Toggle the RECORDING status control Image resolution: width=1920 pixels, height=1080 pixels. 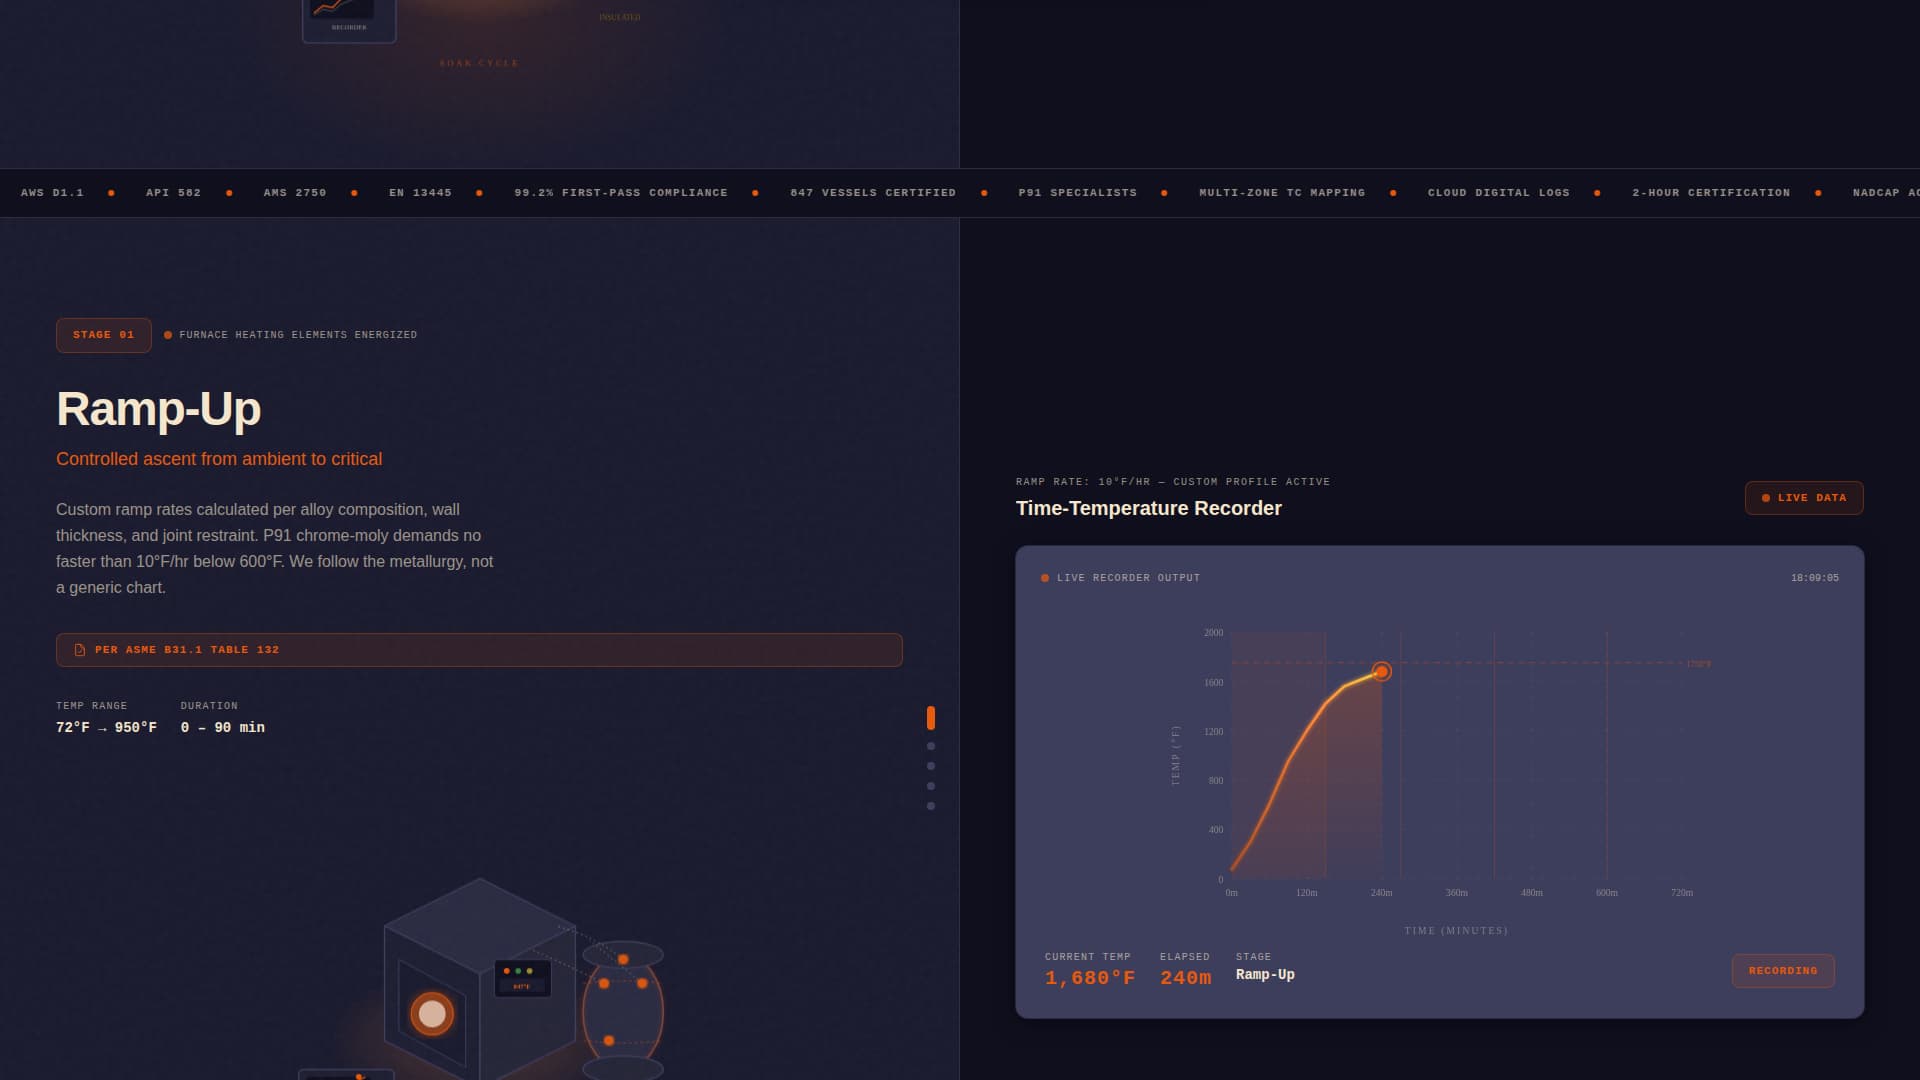tap(1783, 970)
